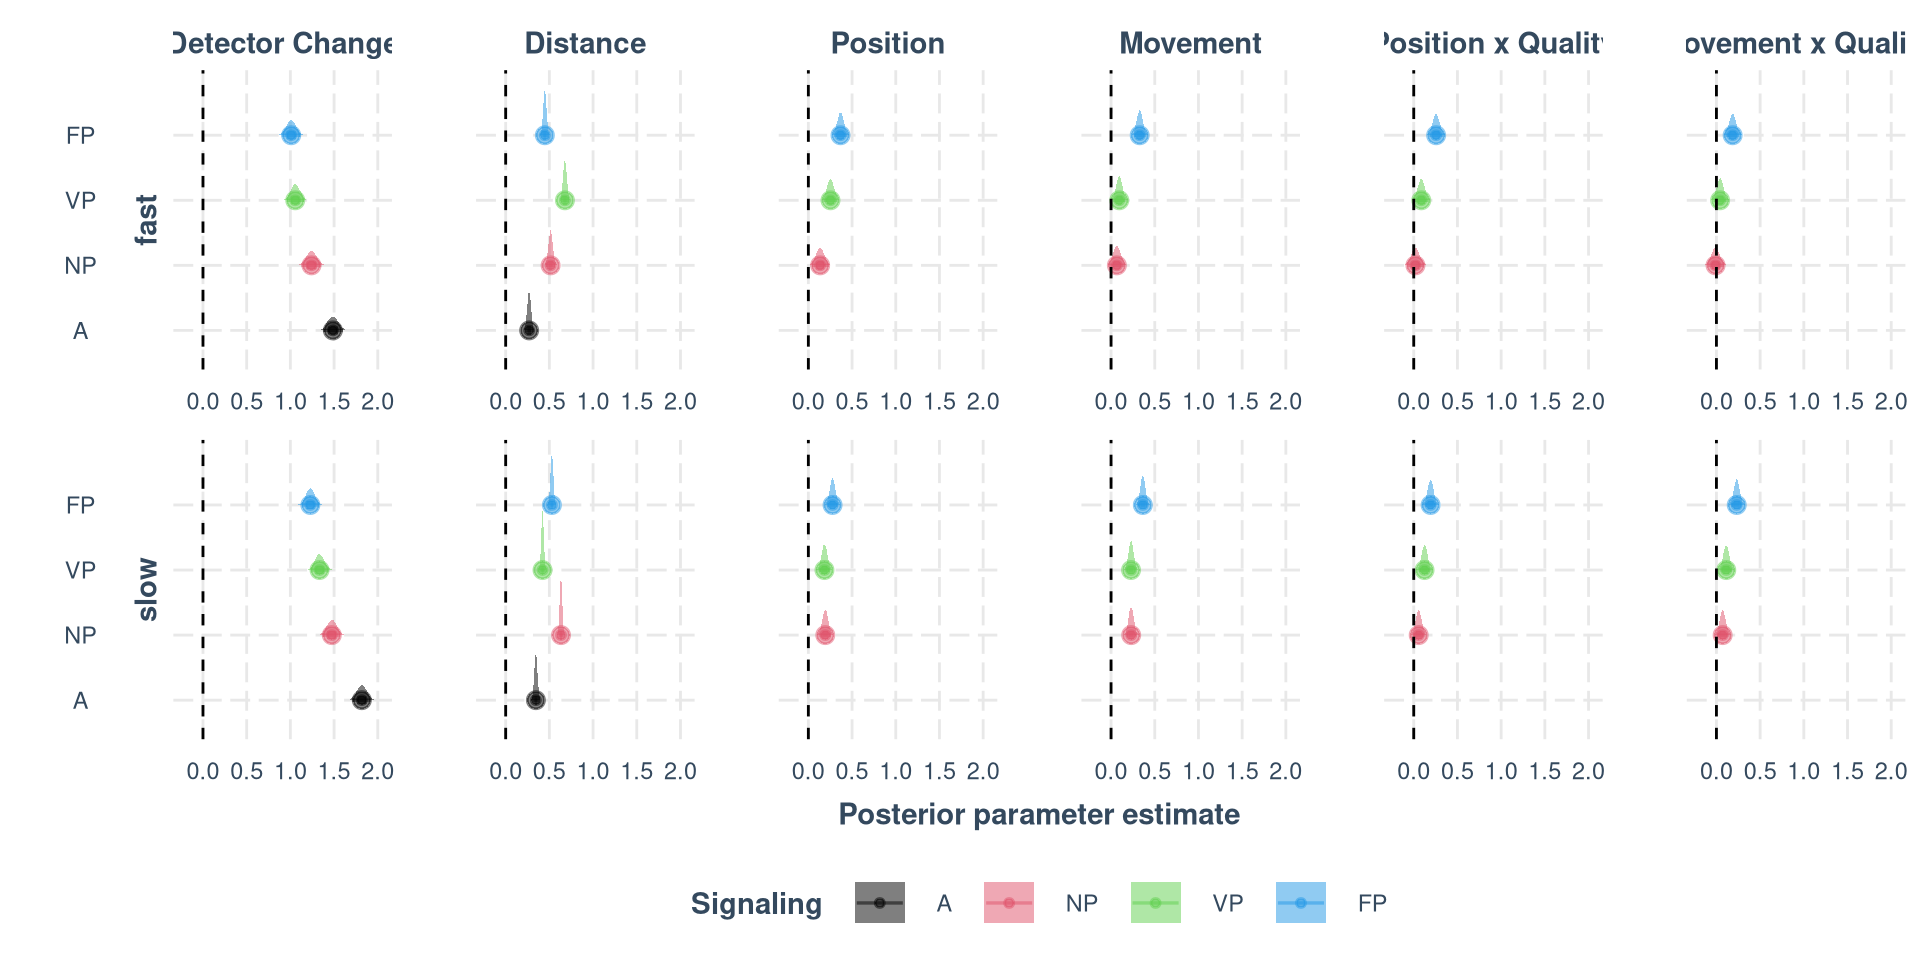Click the blue FP legend swatch
Image resolution: width=1920 pixels, height=960 pixels.
pyautogui.click(x=1301, y=903)
